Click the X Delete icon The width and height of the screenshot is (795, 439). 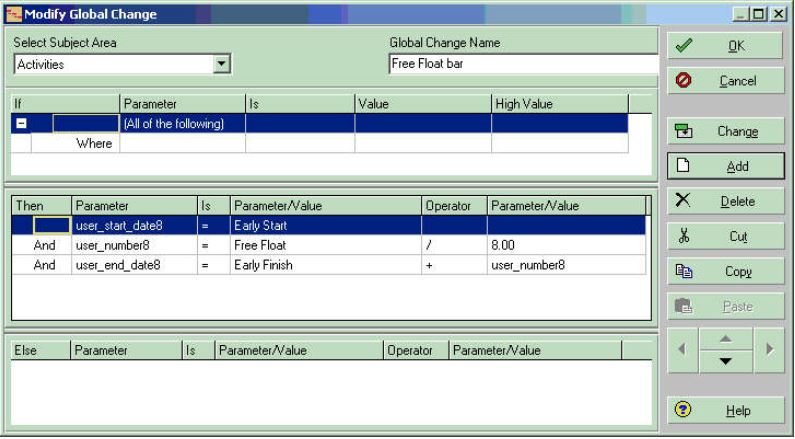[684, 201]
